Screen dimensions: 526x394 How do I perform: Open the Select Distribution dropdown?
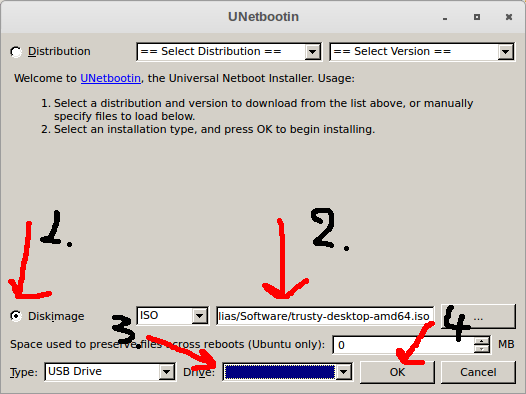point(229,52)
